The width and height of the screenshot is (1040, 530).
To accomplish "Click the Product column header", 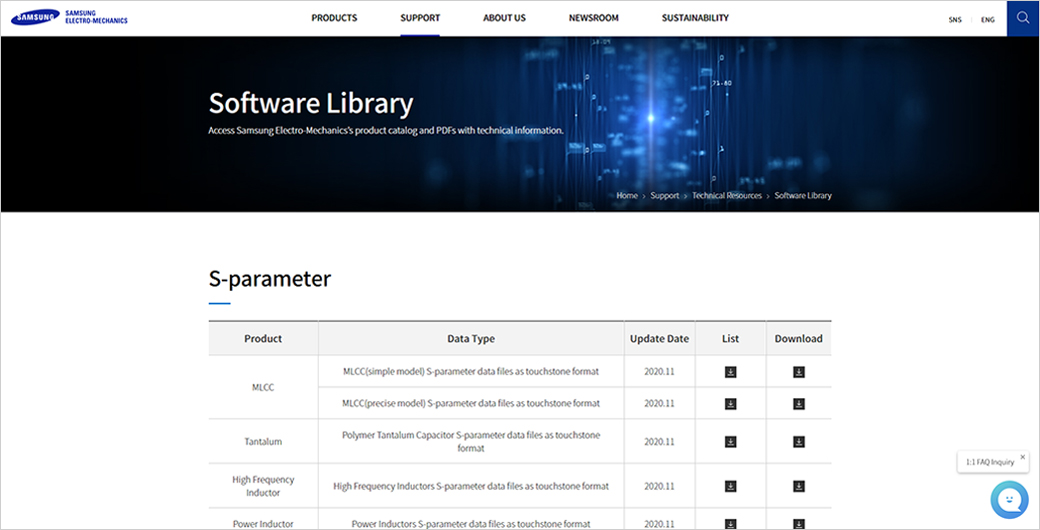I will 263,338.
